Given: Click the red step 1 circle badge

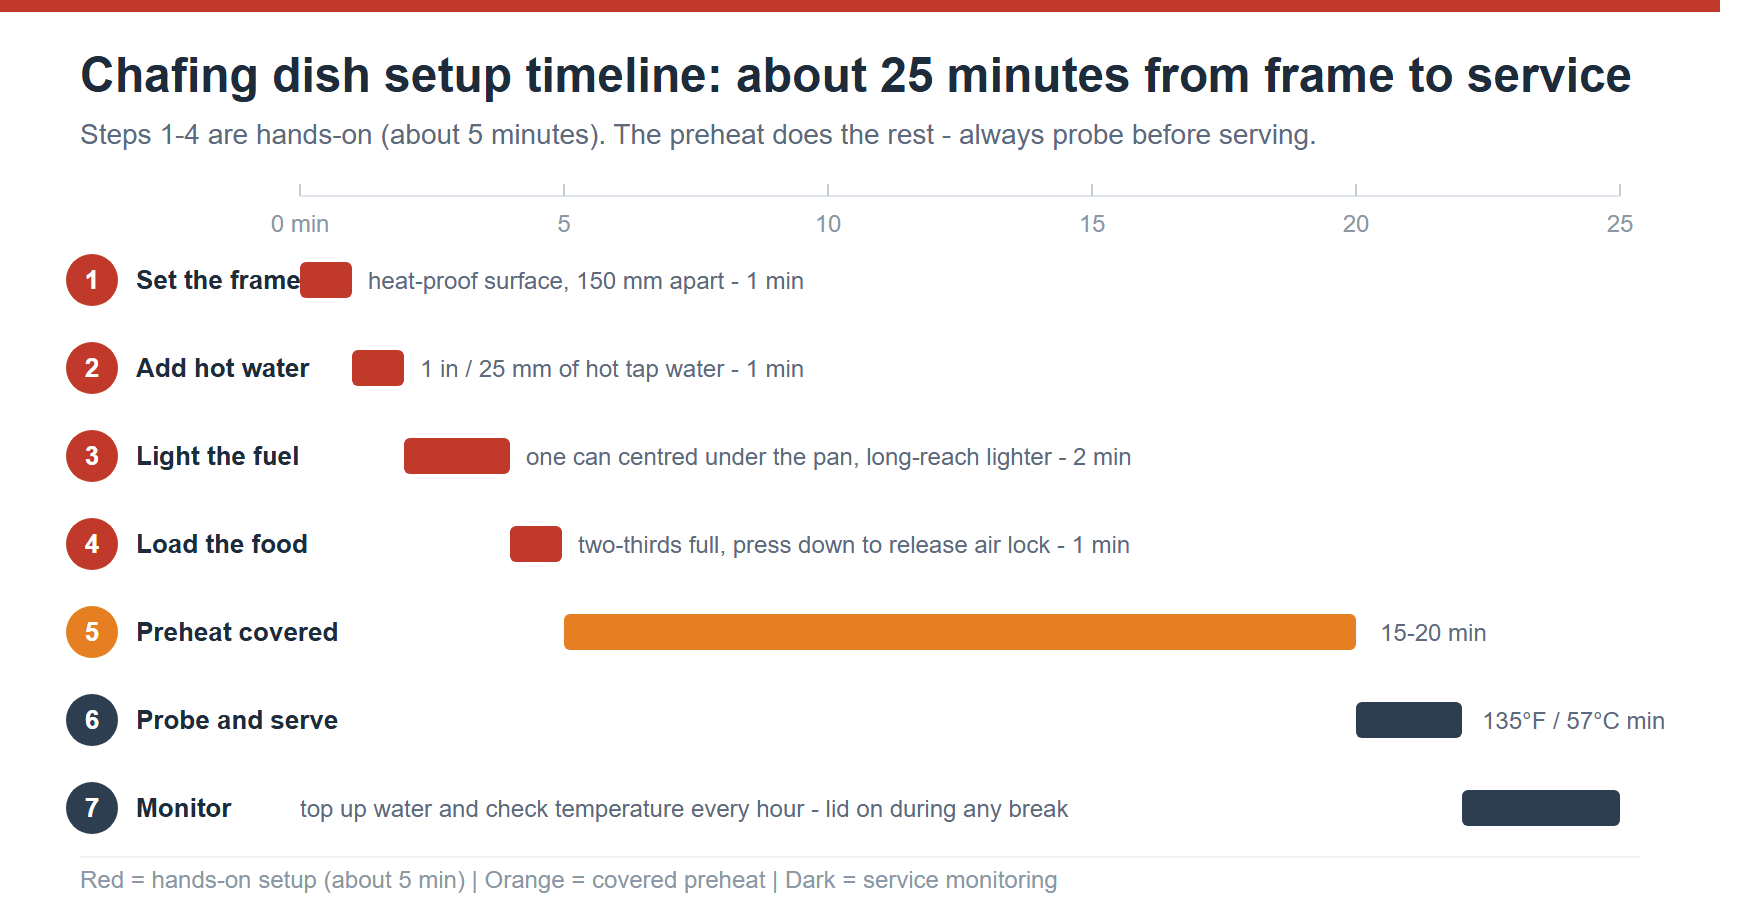Looking at the screenshot, I should (92, 280).
